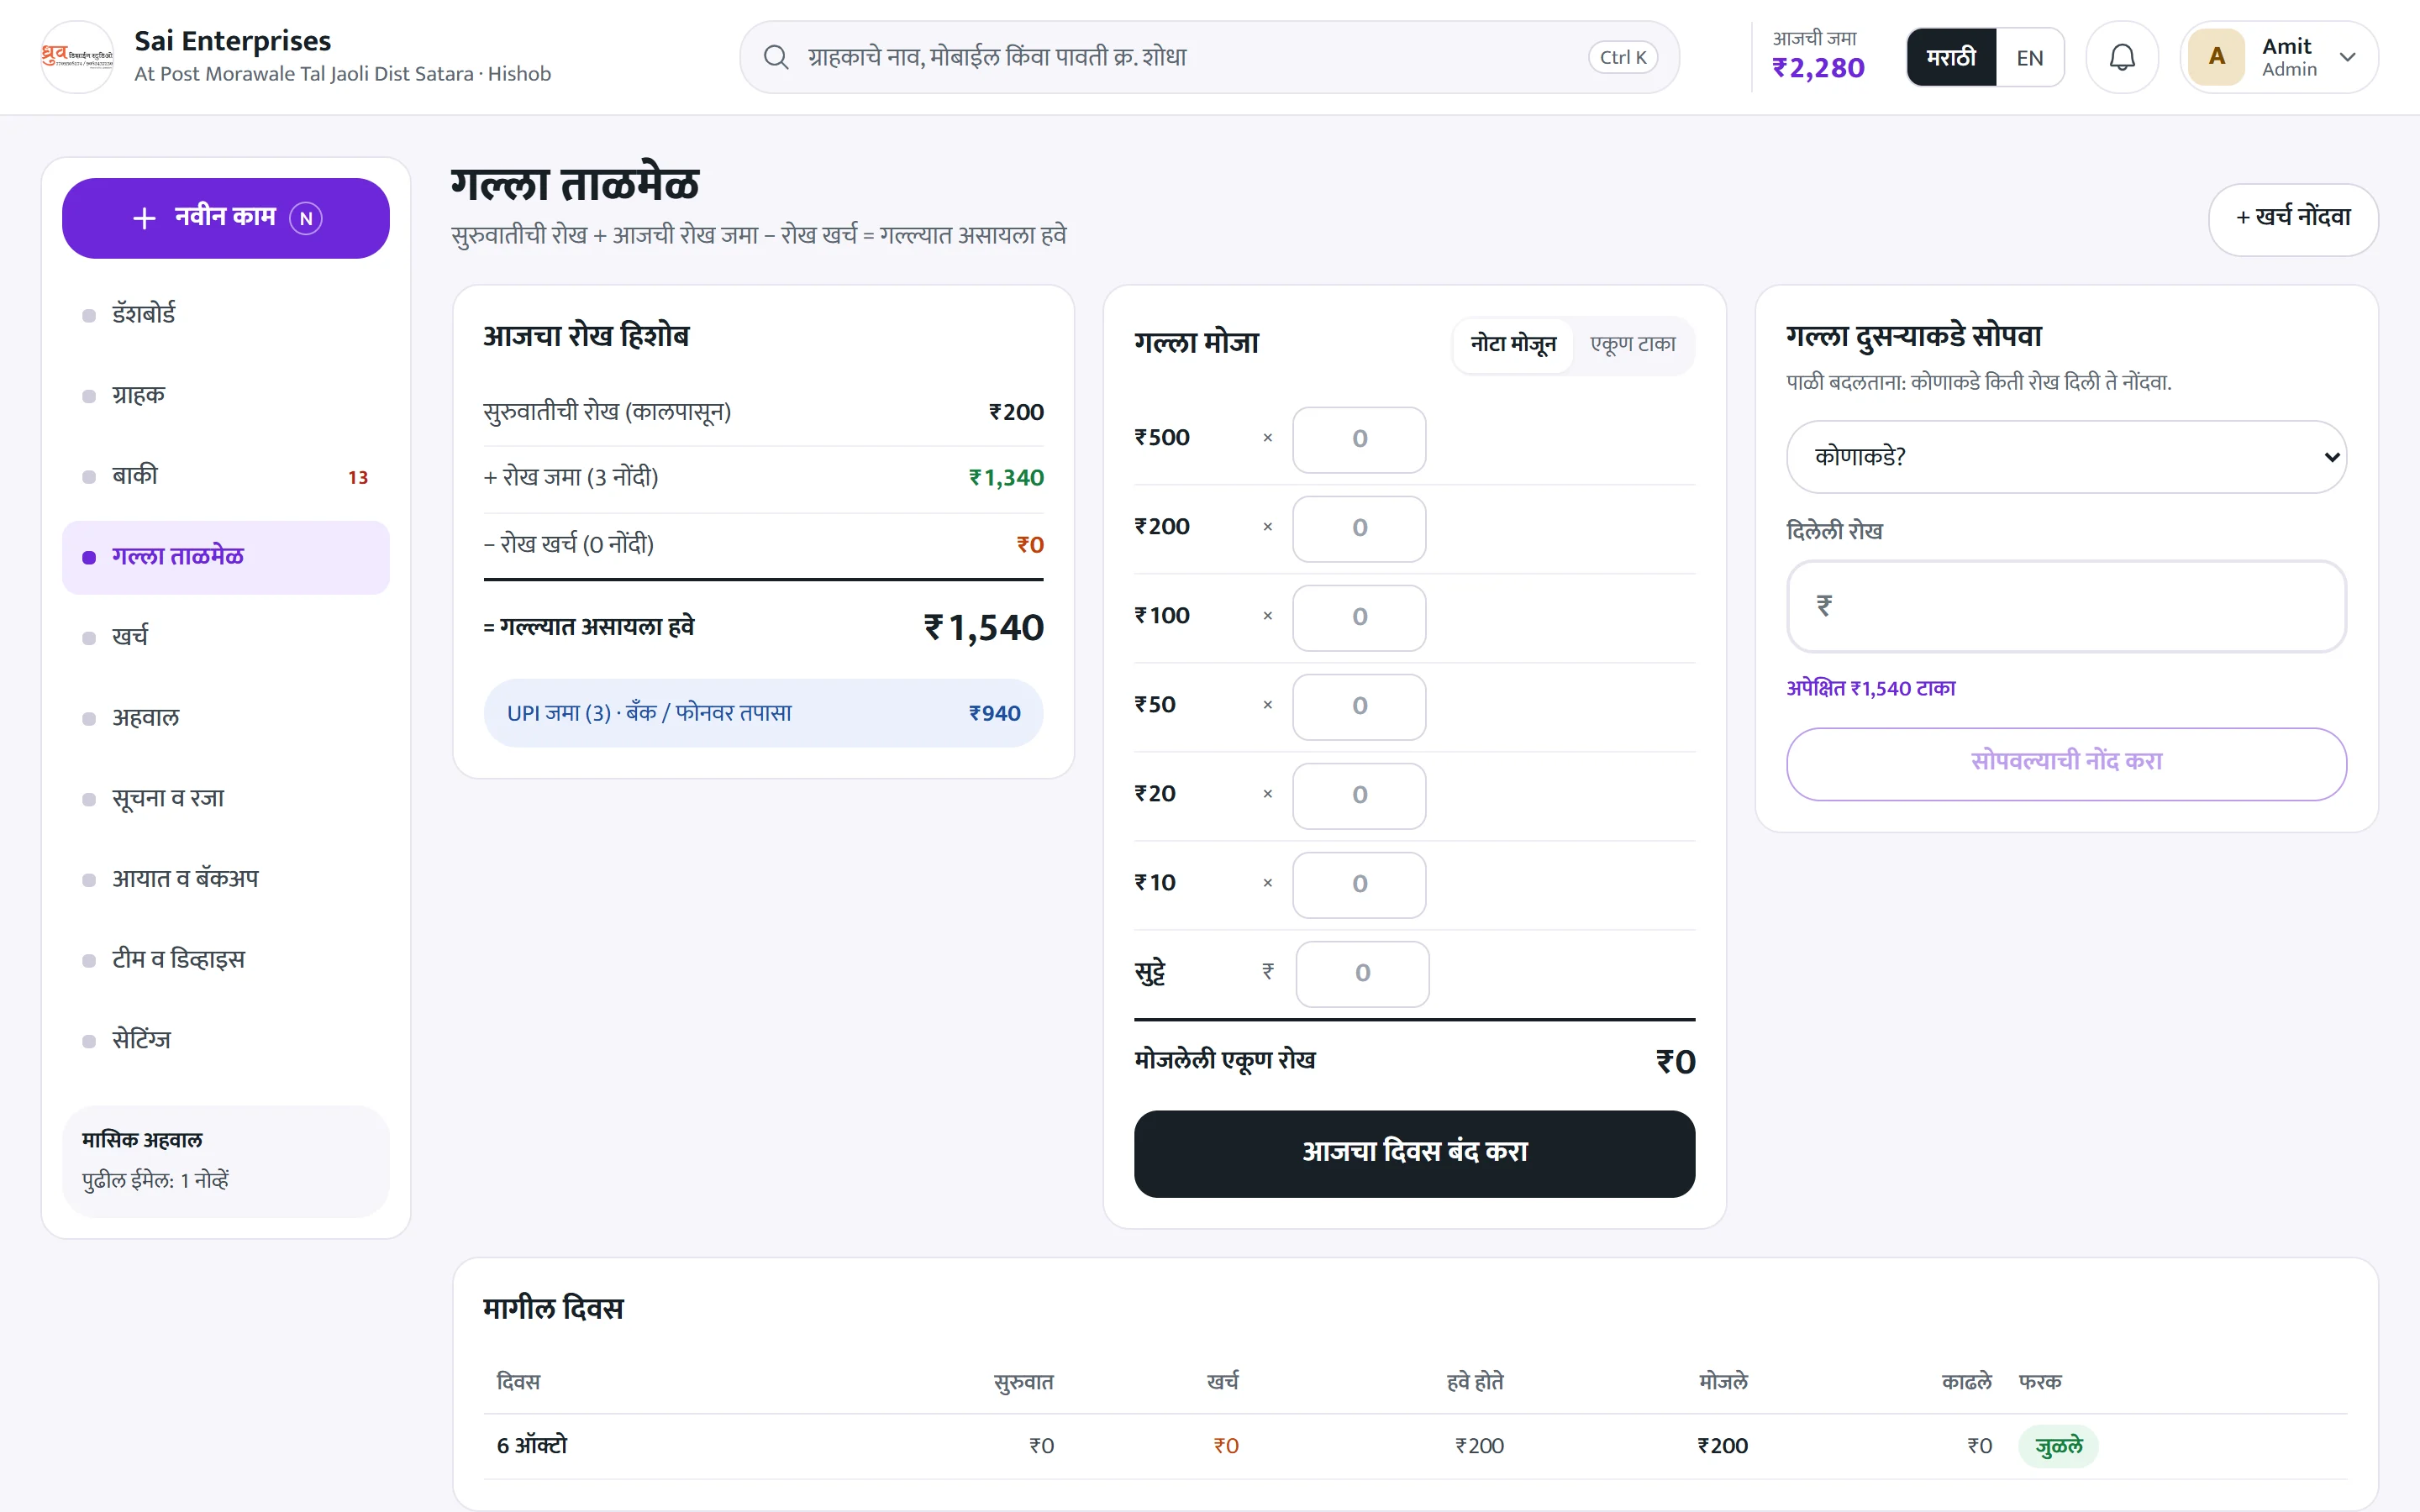This screenshot has height=1512, width=2420.
Task: Click the UPI जमा (3) banner
Action: pos(763,713)
